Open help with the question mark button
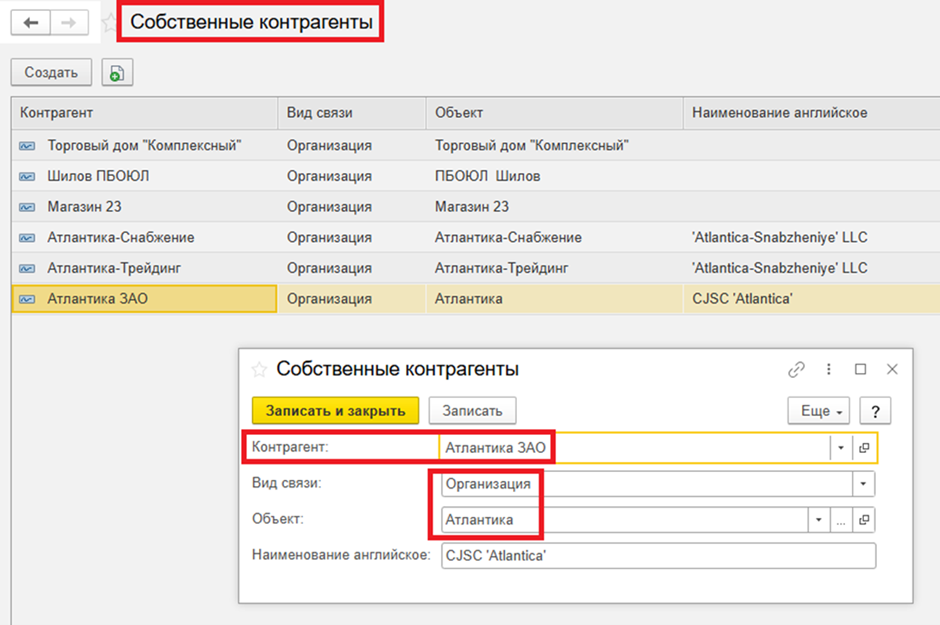This screenshot has height=625, width=940. click(875, 411)
